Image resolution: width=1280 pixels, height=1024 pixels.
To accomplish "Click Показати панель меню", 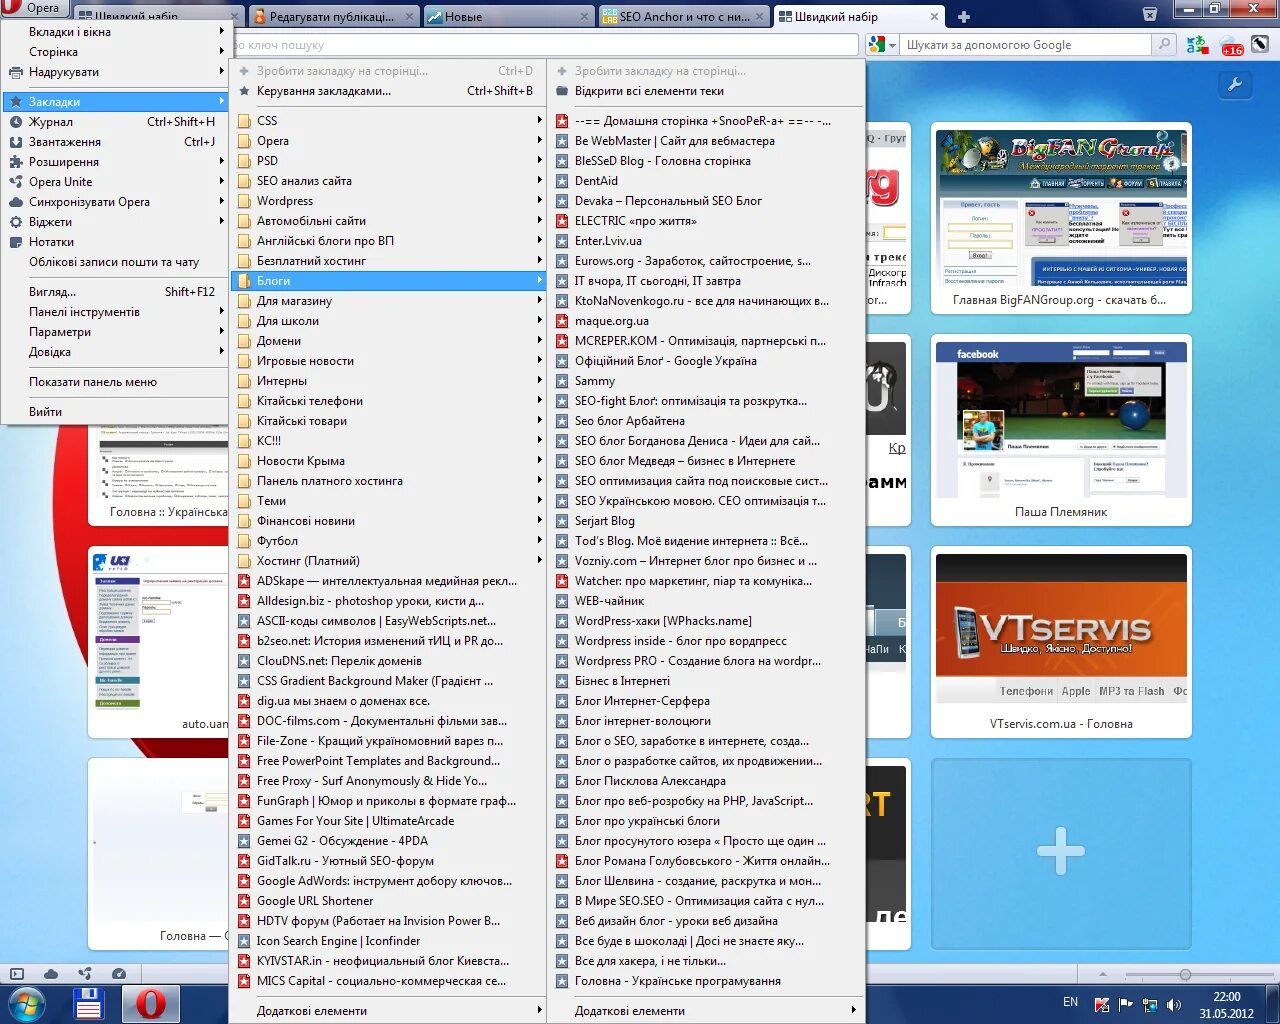I will point(116,382).
